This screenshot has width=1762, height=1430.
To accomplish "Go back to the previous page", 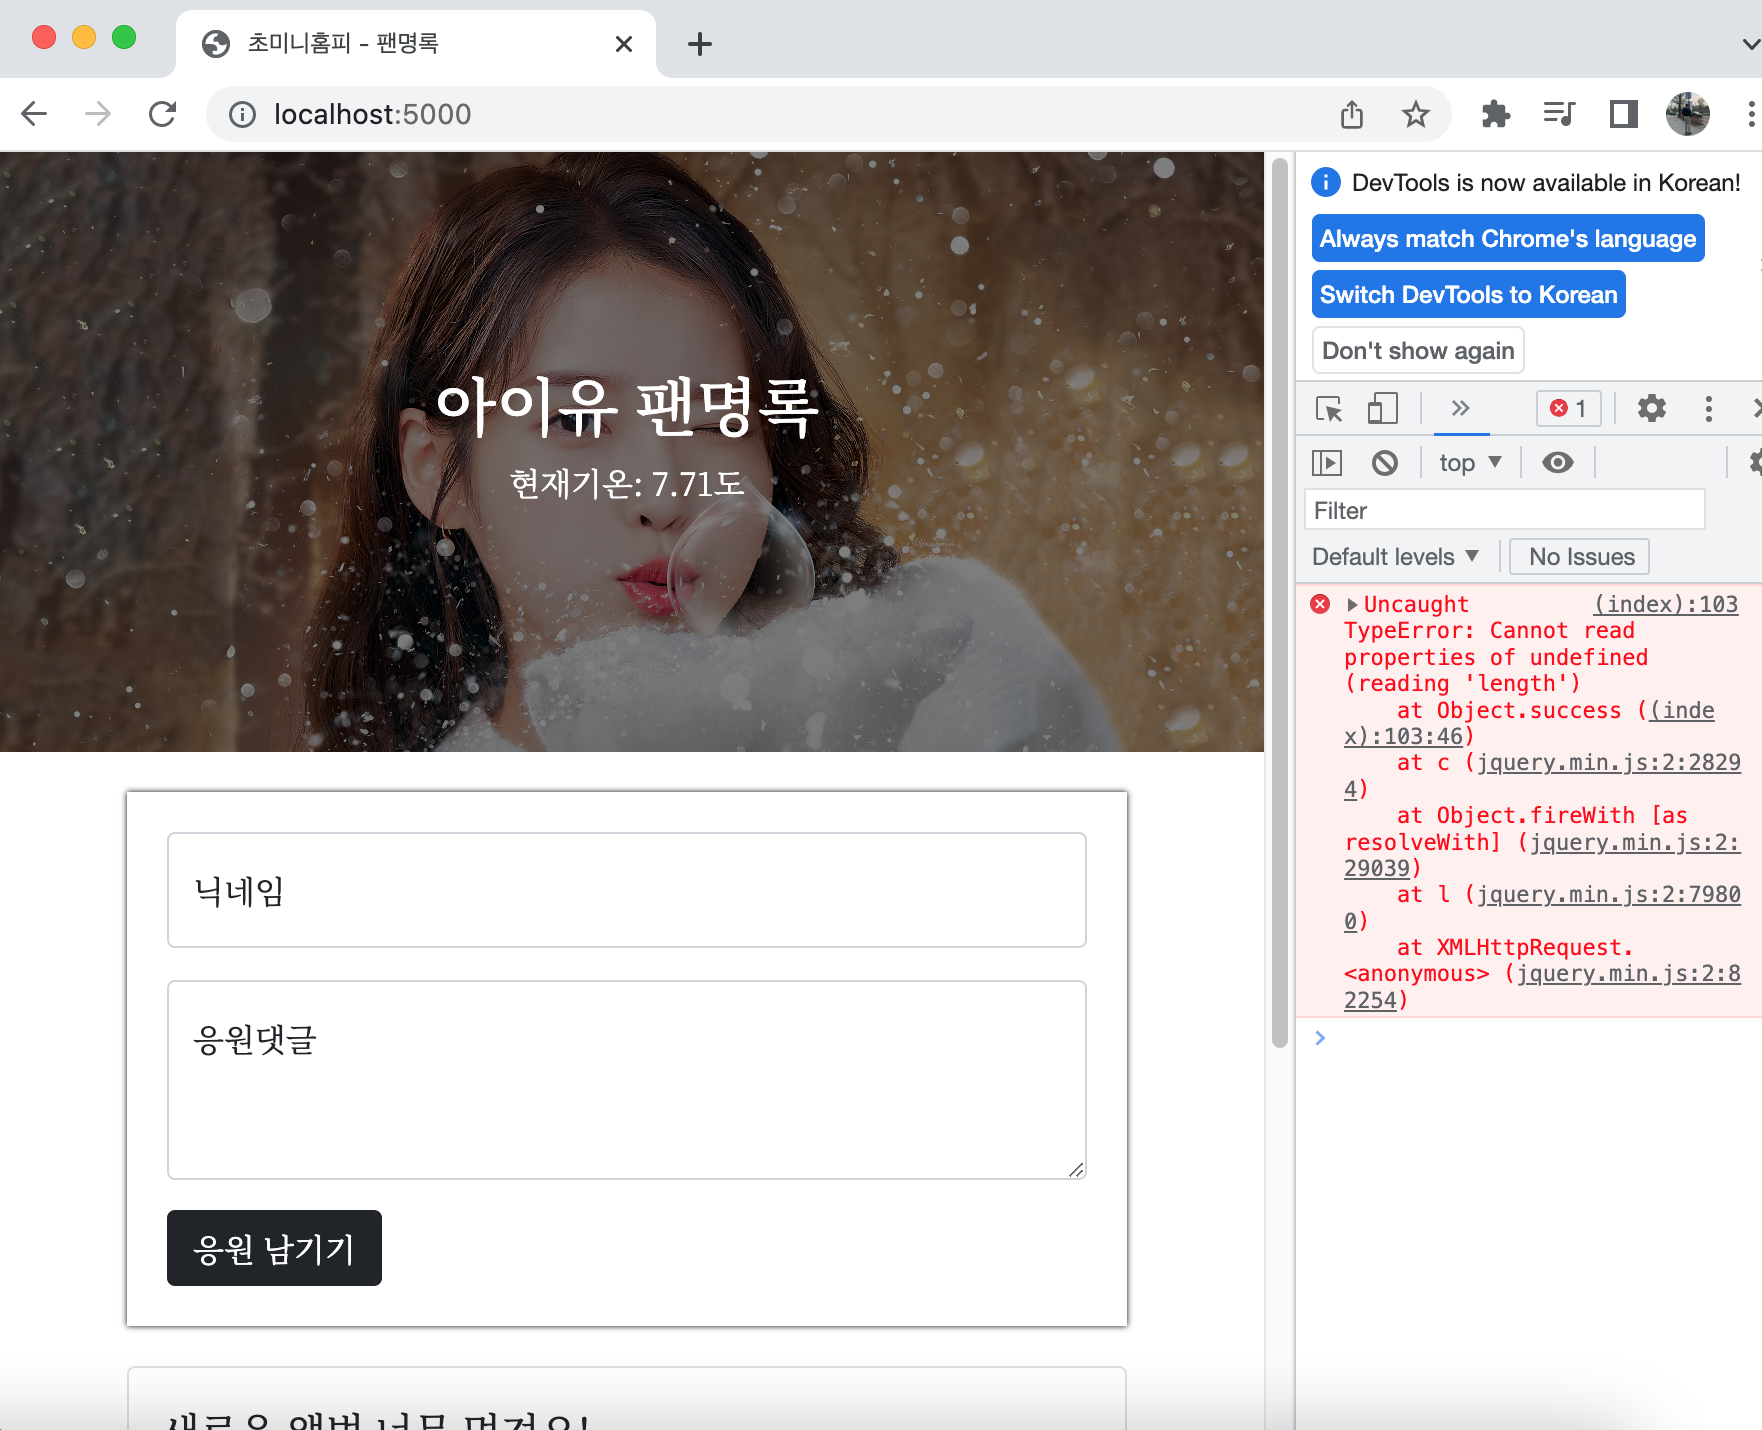I will pos(34,114).
